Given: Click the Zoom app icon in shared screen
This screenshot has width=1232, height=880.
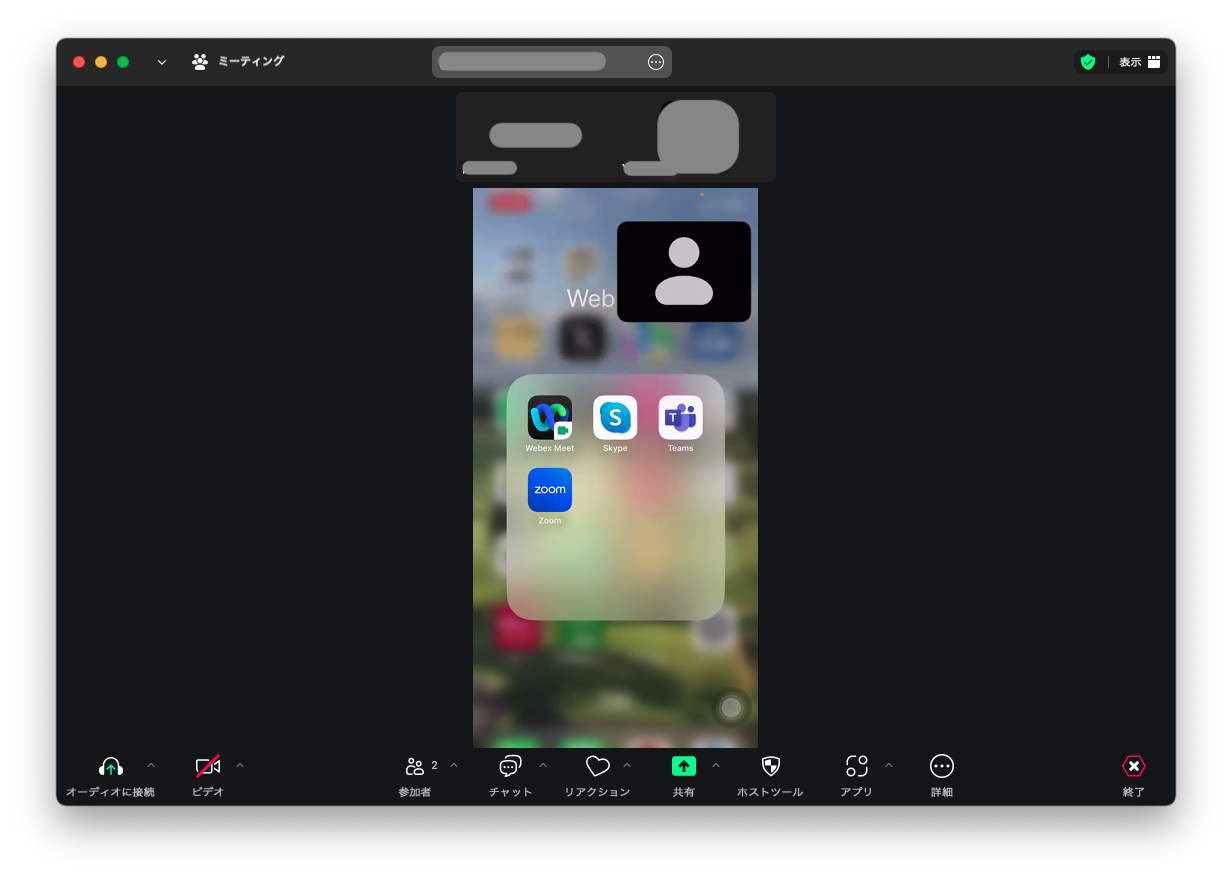Looking at the screenshot, I should pos(550,490).
